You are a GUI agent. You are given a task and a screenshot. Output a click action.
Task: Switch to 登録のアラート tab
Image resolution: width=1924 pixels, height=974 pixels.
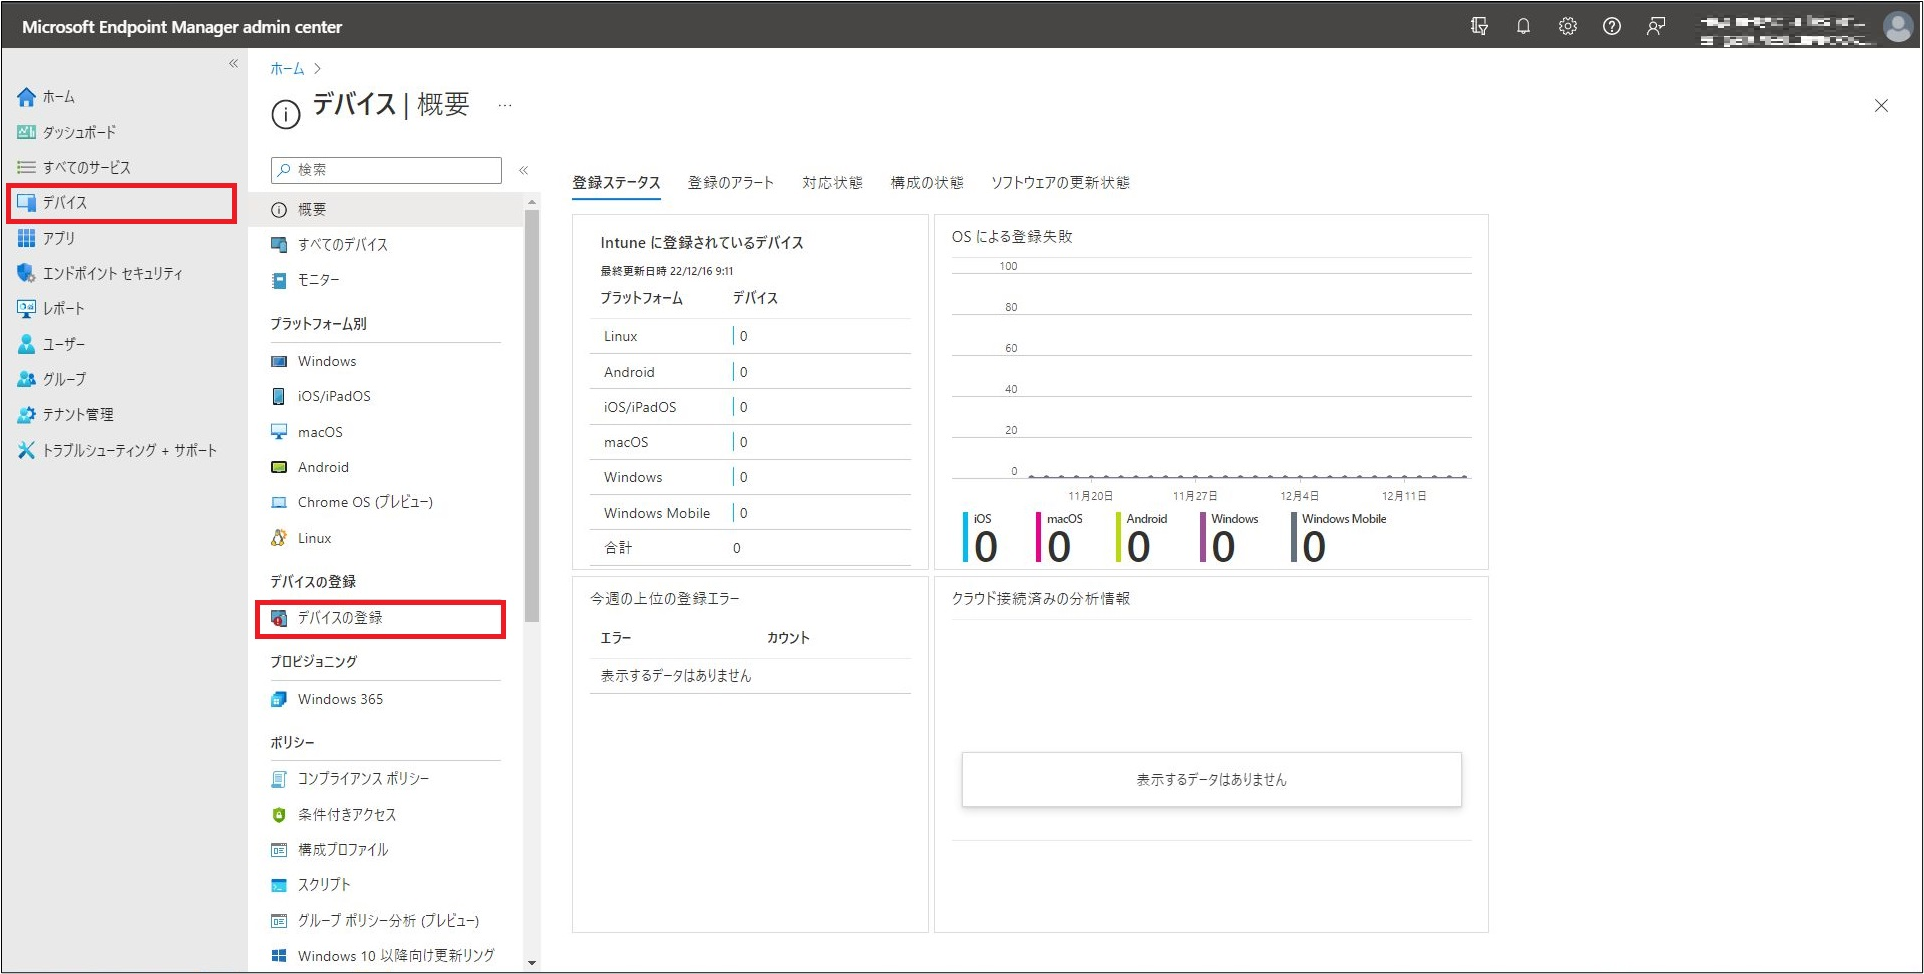(x=731, y=183)
